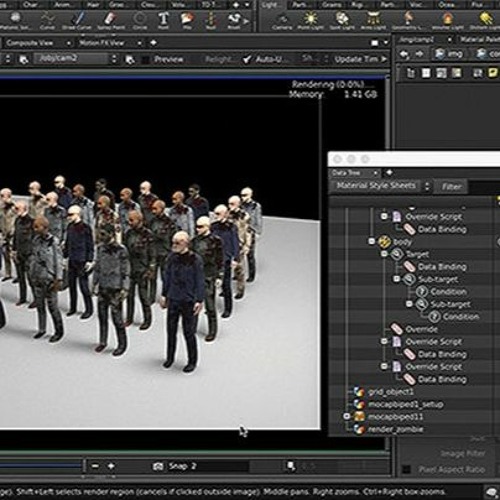Click the snapshot camera icon beside Snap 2
This screenshot has width=500, height=500.
[x=158, y=466]
